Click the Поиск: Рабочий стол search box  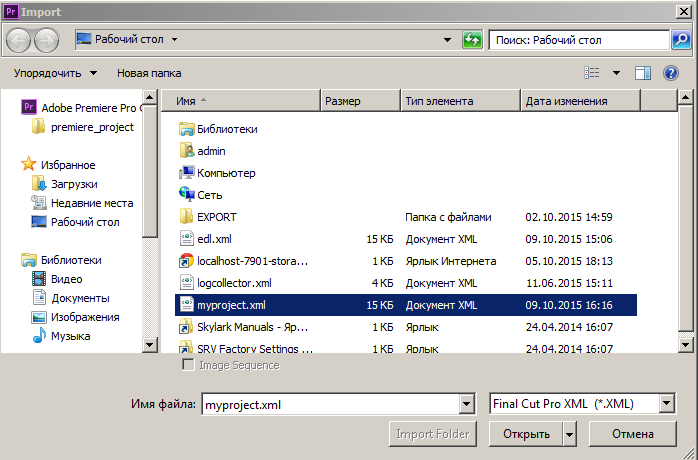pos(580,40)
